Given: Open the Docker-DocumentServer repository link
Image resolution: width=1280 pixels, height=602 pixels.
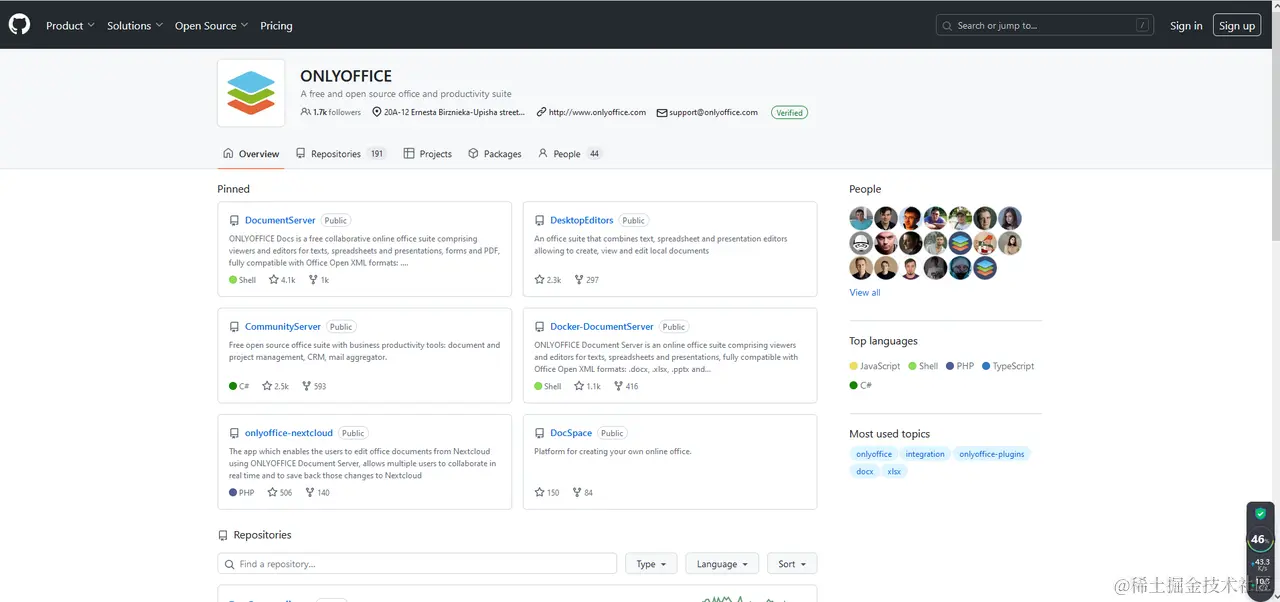Looking at the screenshot, I should click(x=602, y=327).
